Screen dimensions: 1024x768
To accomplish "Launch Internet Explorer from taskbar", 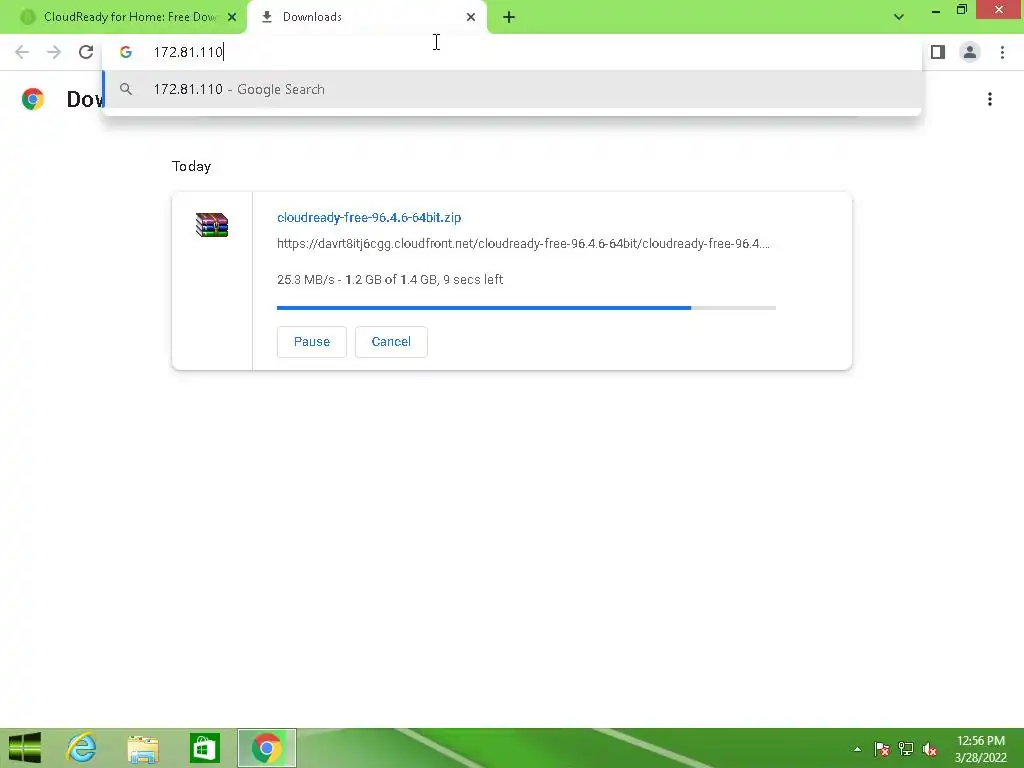I will (82, 748).
